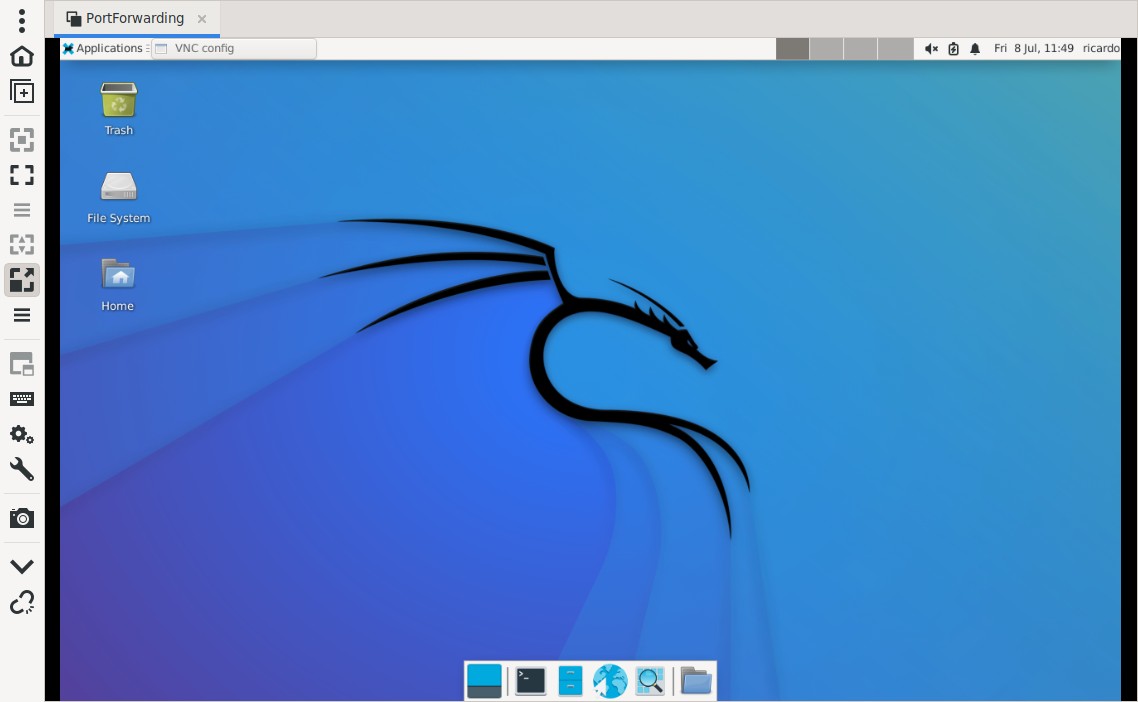Viewport: 1138px width, 702px height.
Task: Open the ricardo user menu in the panel
Action: 1101,48
